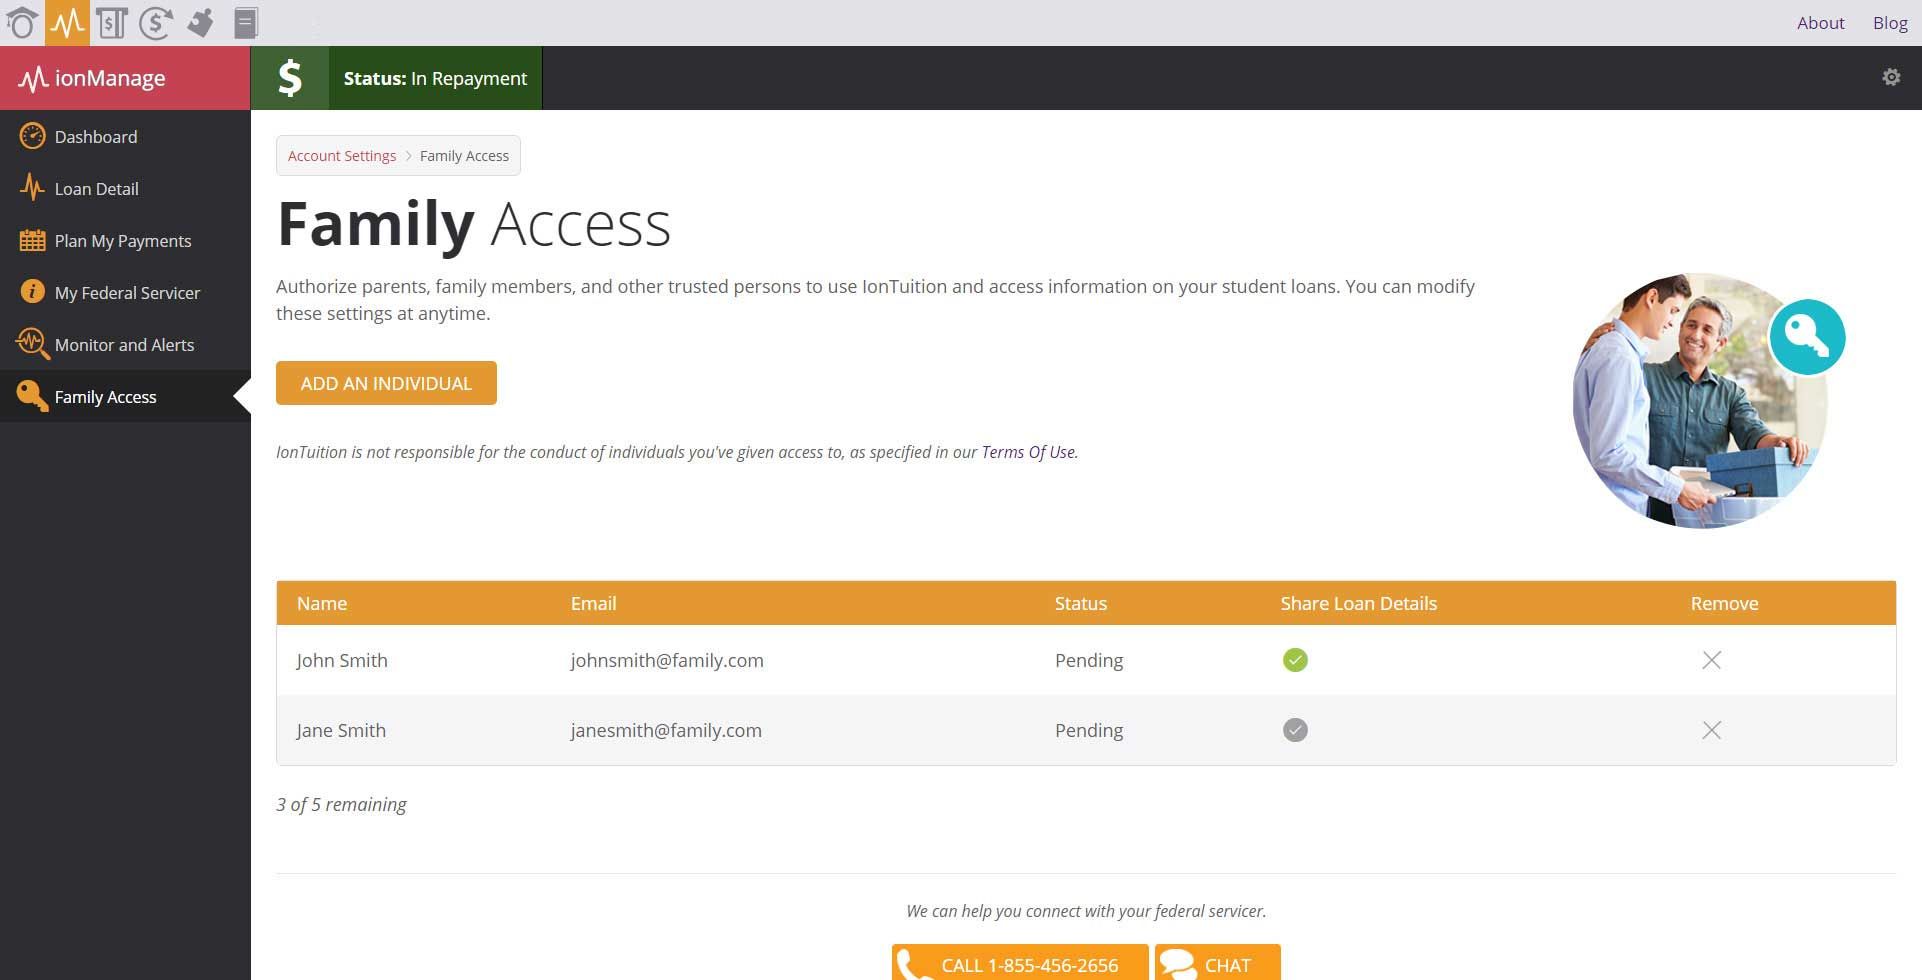Remove Jane Smith with the X icon
This screenshot has width=1922, height=980.
coord(1712,730)
